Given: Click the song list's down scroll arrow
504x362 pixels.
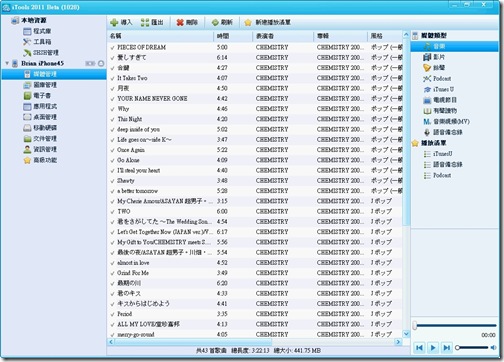Looking at the screenshot, I should click(406, 334).
